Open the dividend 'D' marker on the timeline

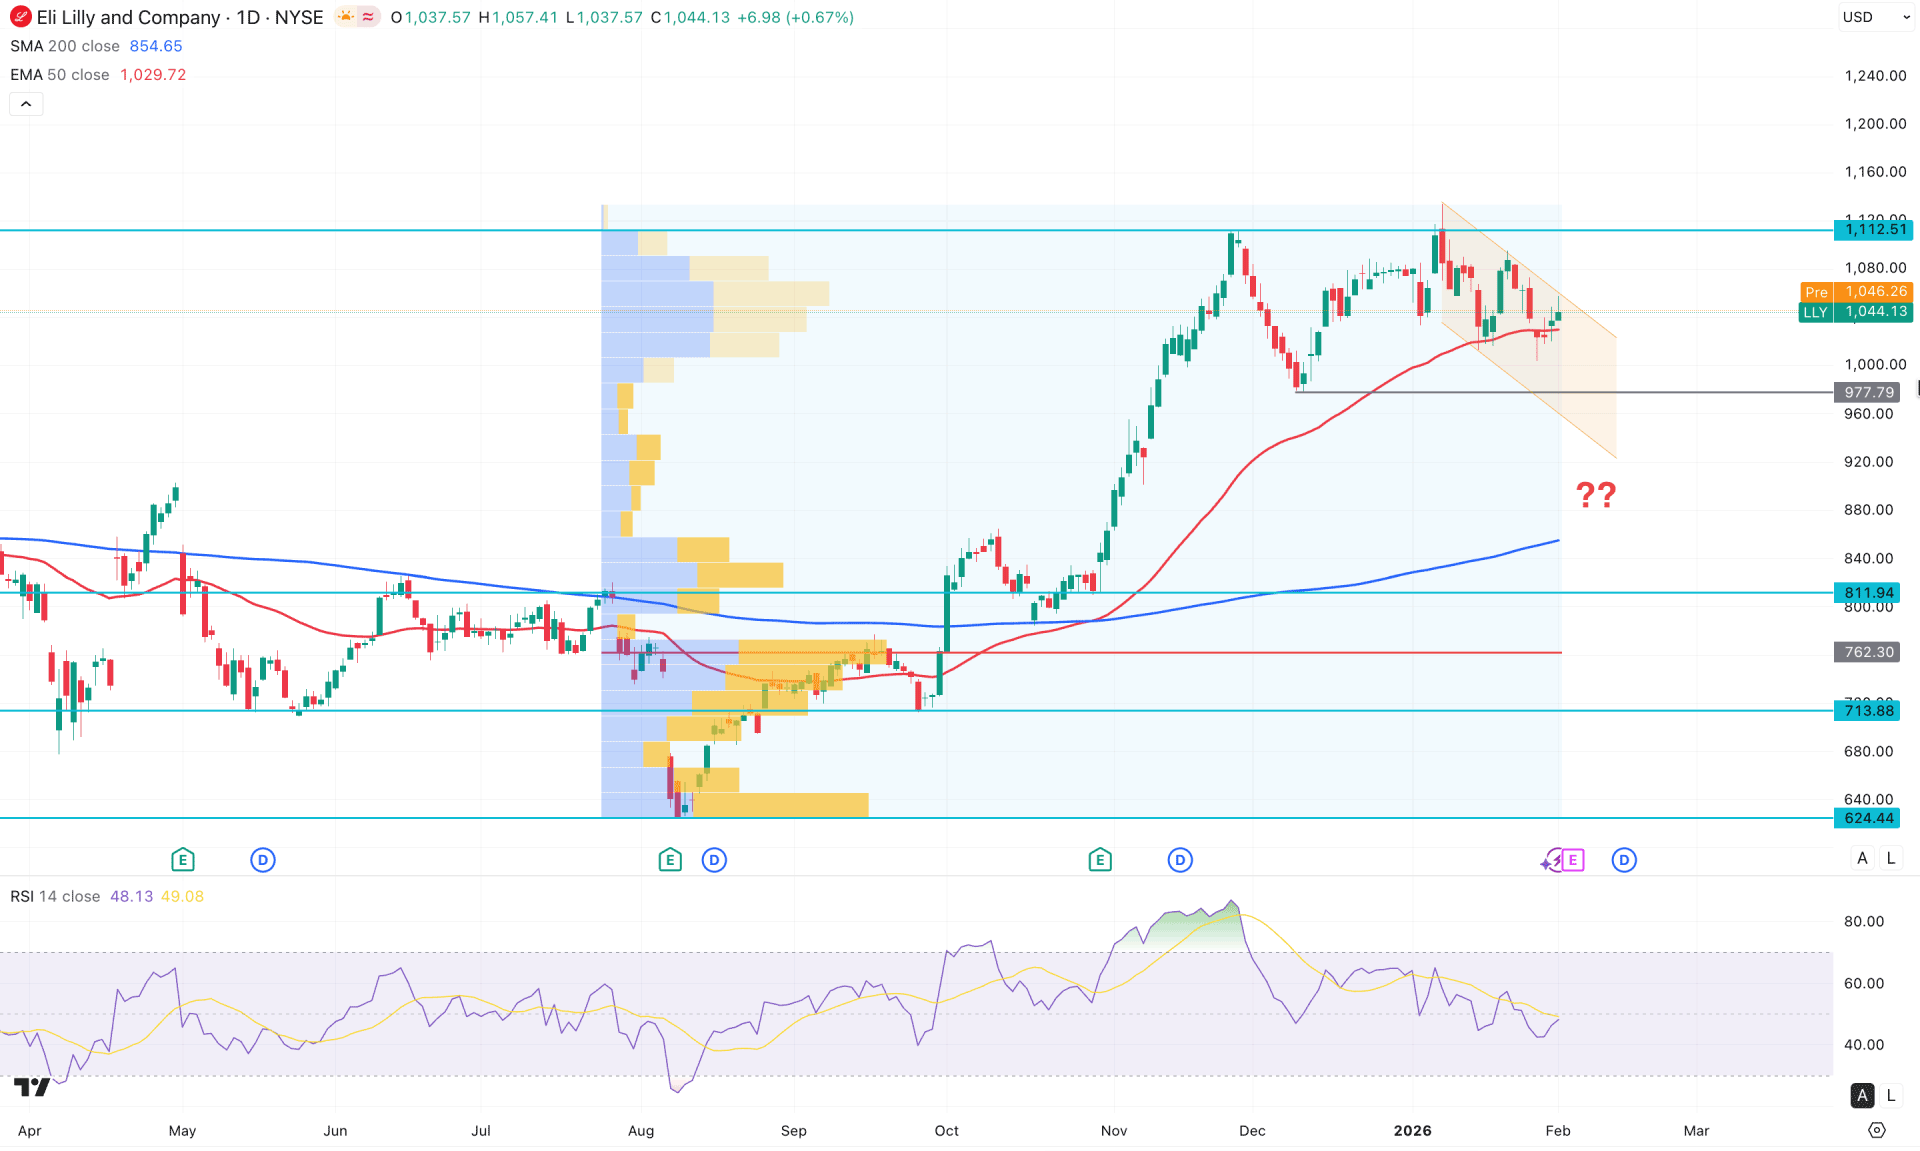coord(263,859)
